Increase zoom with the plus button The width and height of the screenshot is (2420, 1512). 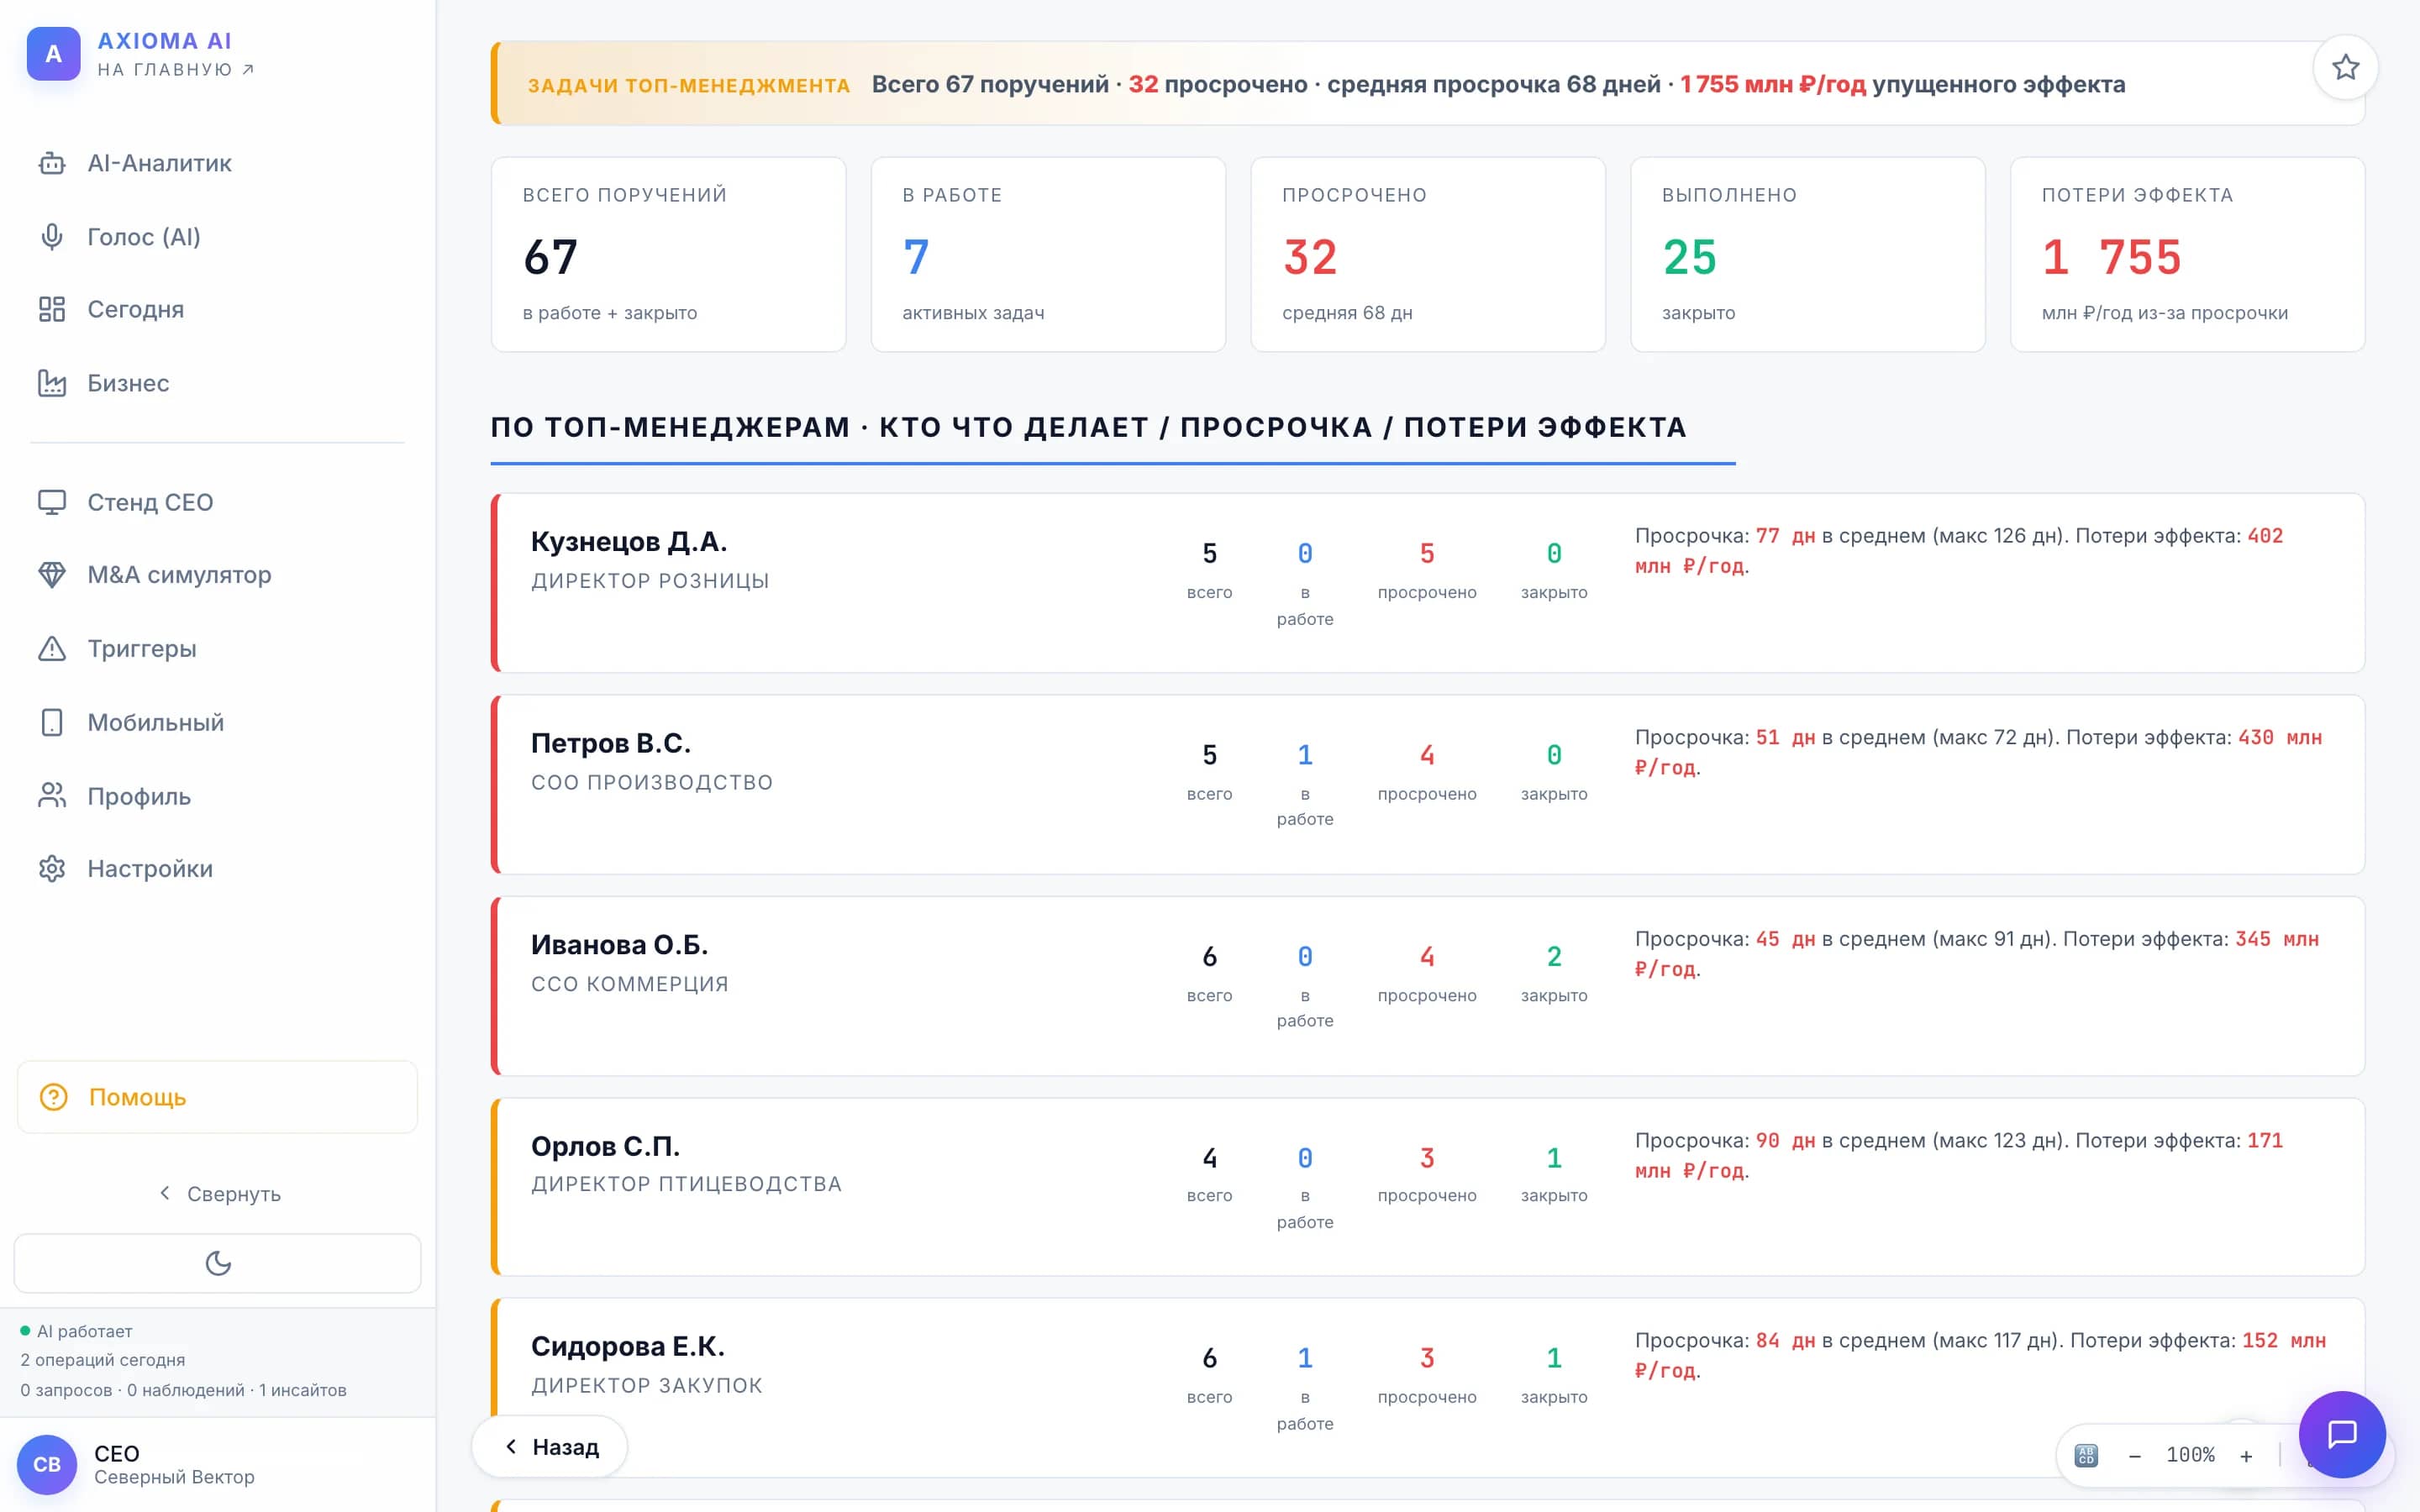[x=2246, y=1456]
